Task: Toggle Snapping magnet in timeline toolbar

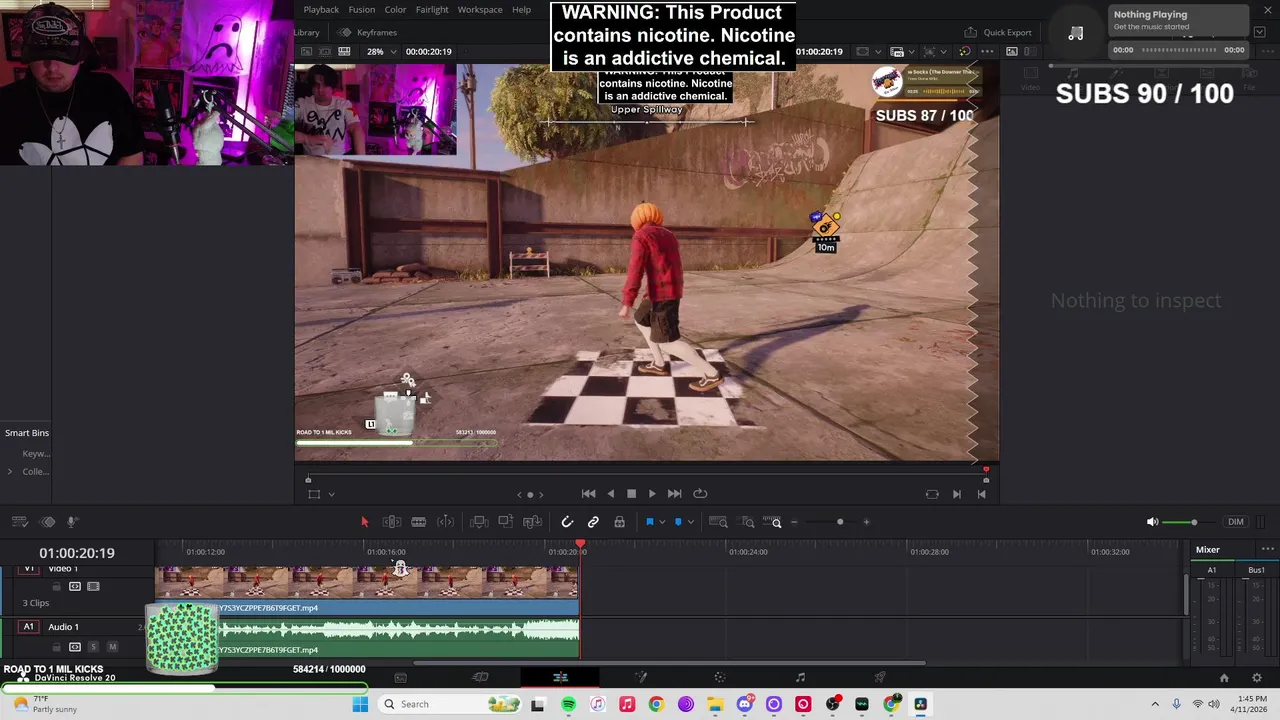Action: tap(567, 522)
